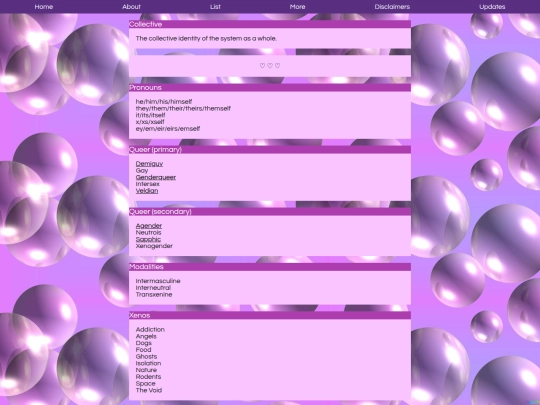Click the he/him/his/himself pronoun line
The image size is (540, 405).
click(164, 102)
